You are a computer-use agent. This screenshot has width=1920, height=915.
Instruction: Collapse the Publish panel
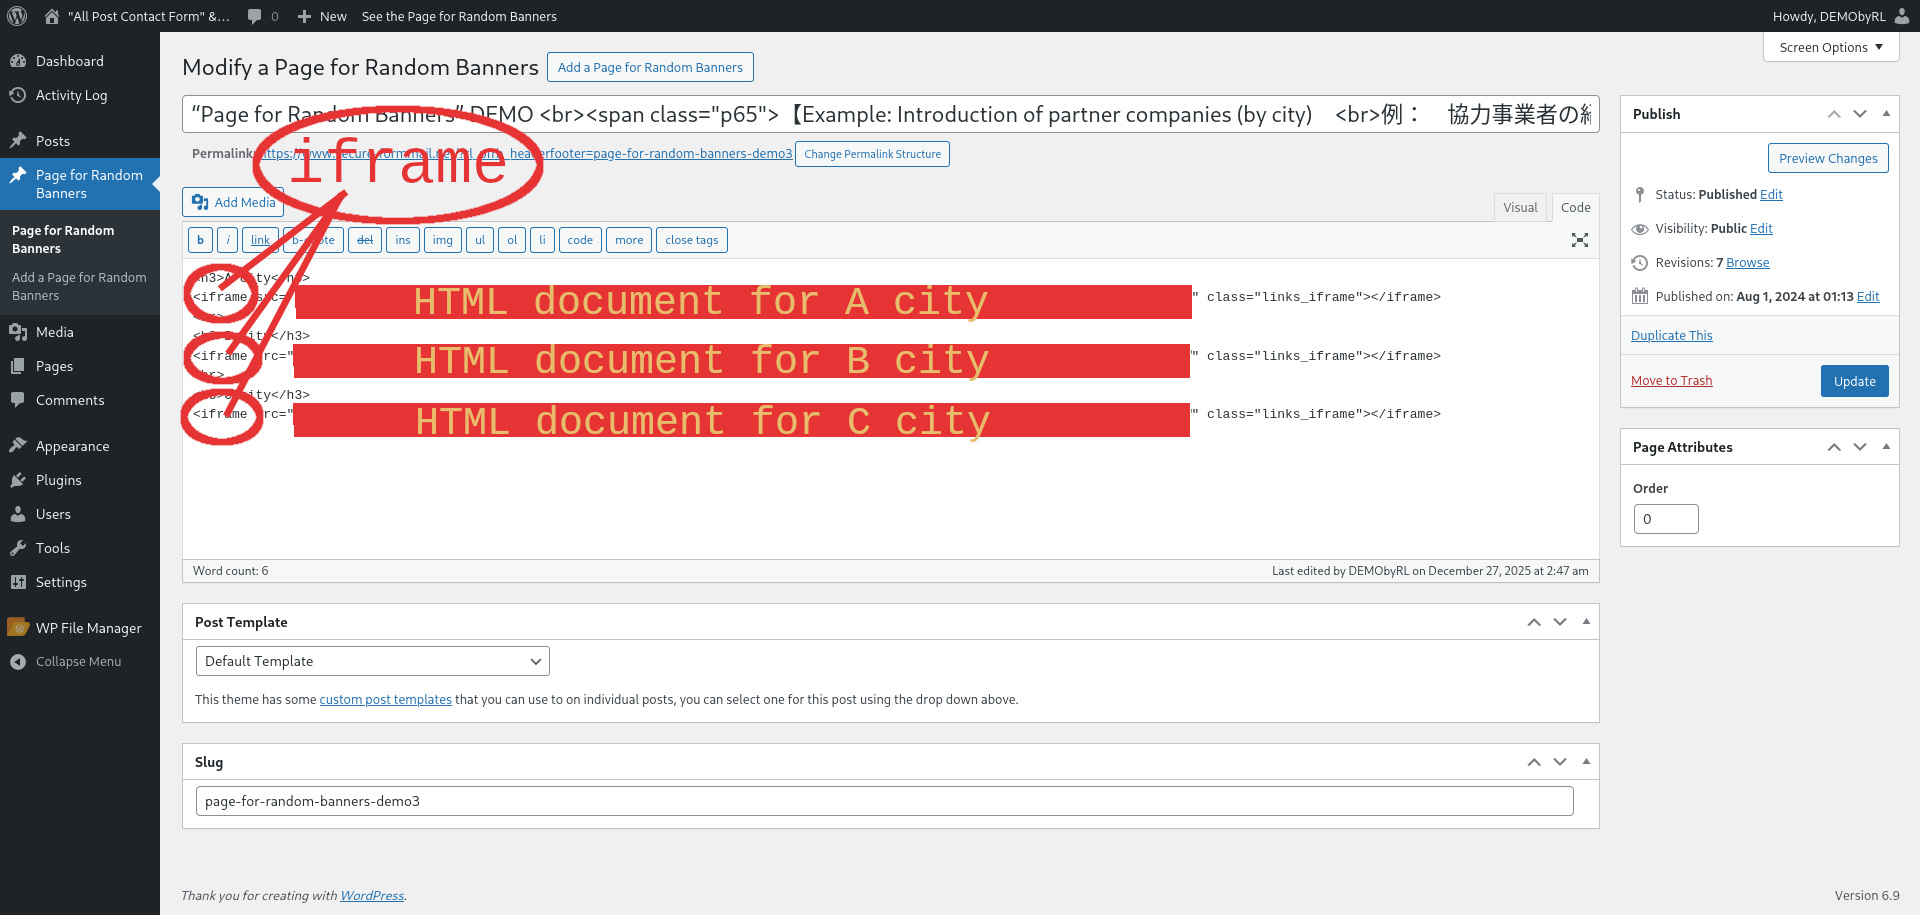pyautogui.click(x=1886, y=113)
